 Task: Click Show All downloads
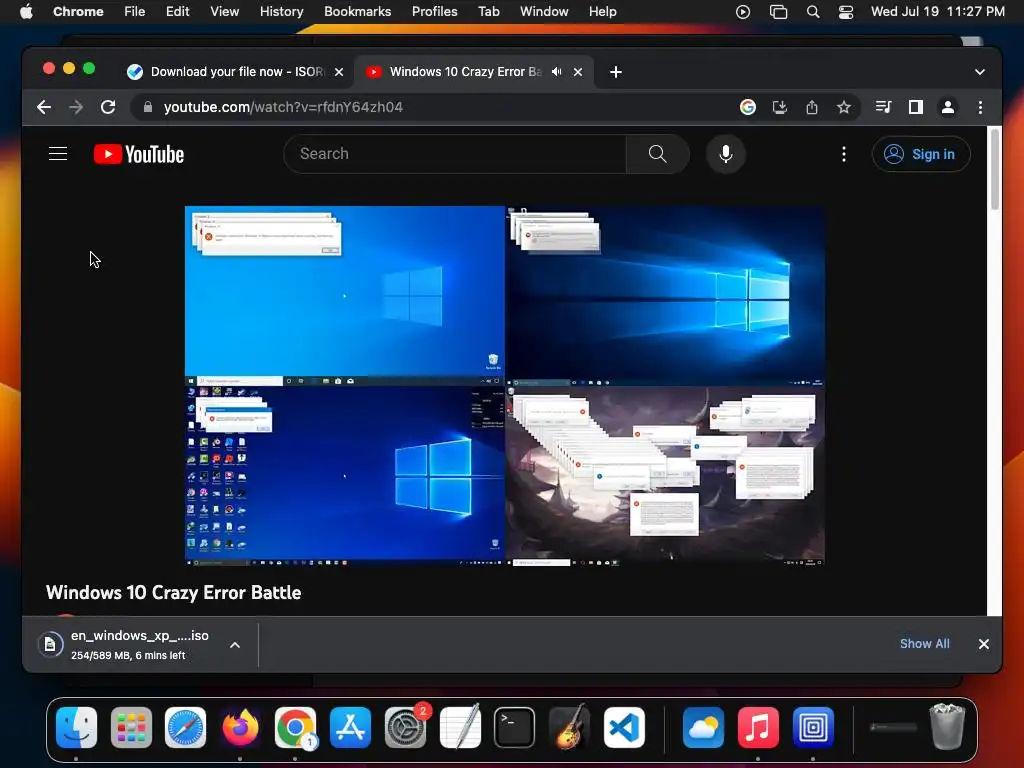tap(925, 644)
